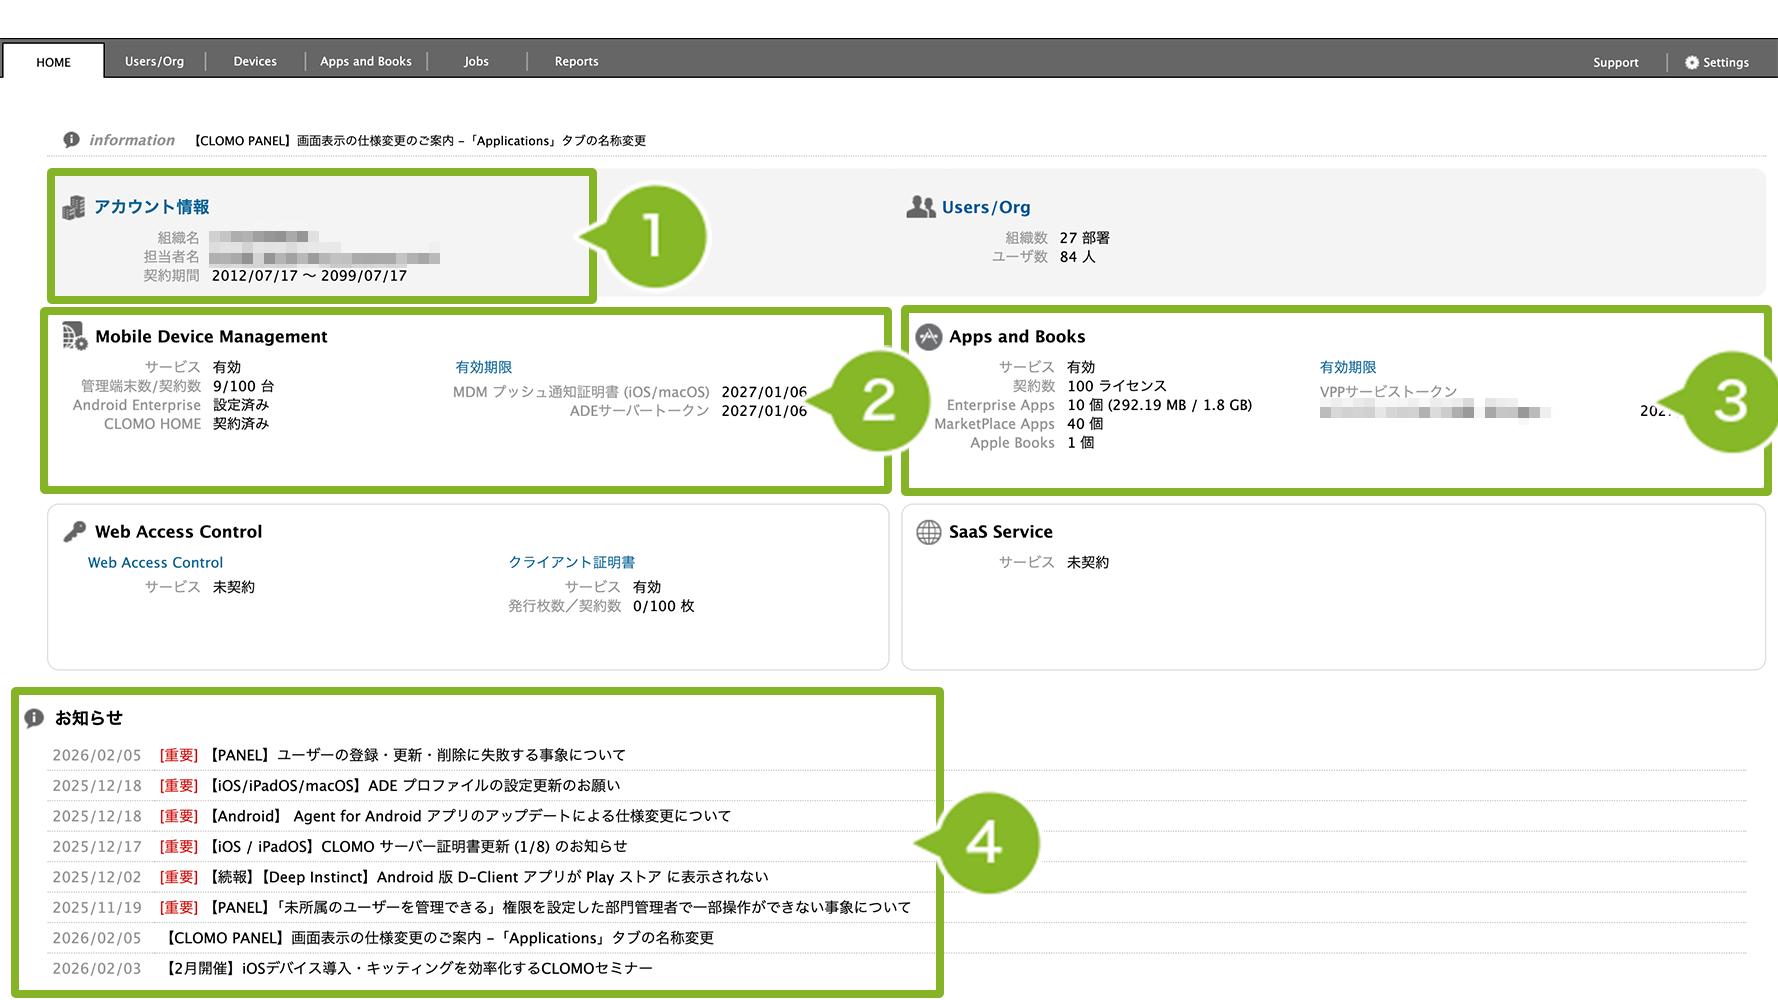The width and height of the screenshot is (1778, 1000).
Task: Go to the Jobs tab
Action: coord(476,61)
